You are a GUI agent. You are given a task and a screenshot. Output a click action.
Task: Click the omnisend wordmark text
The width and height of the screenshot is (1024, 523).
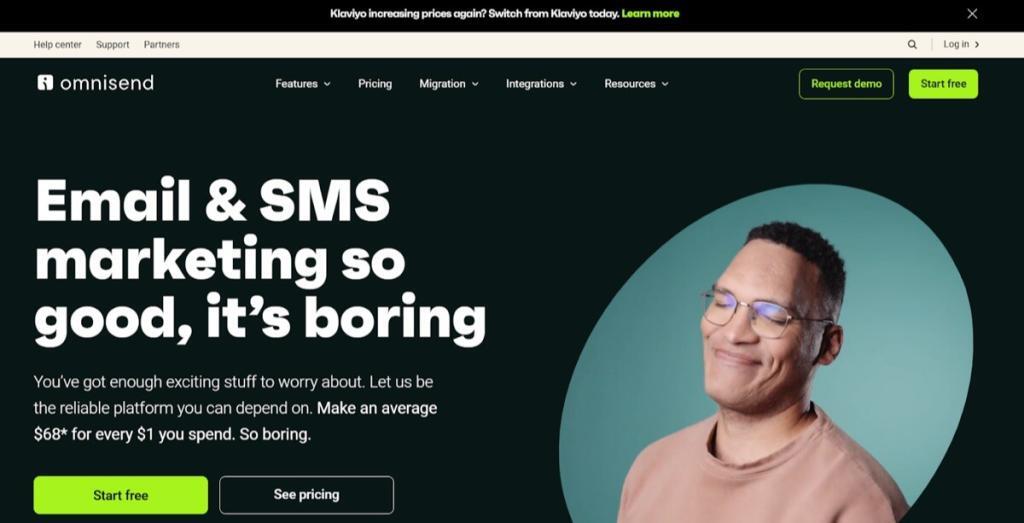coord(107,82)
